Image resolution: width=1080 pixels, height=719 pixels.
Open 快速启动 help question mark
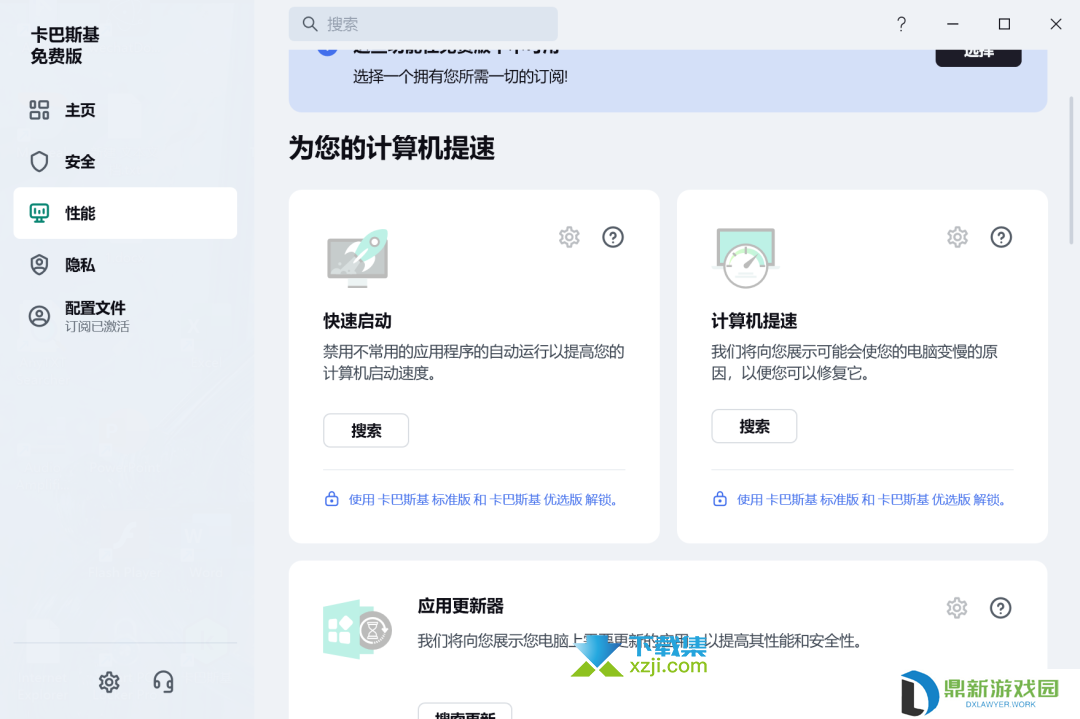click(613, 237)
